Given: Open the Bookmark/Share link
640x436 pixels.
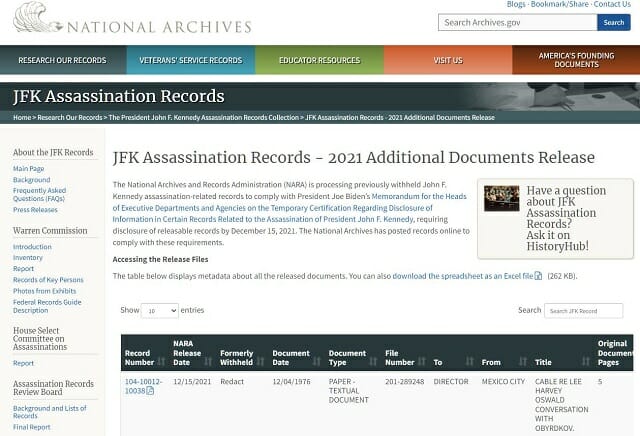Looking at the screenshot, I should (560, 4).
